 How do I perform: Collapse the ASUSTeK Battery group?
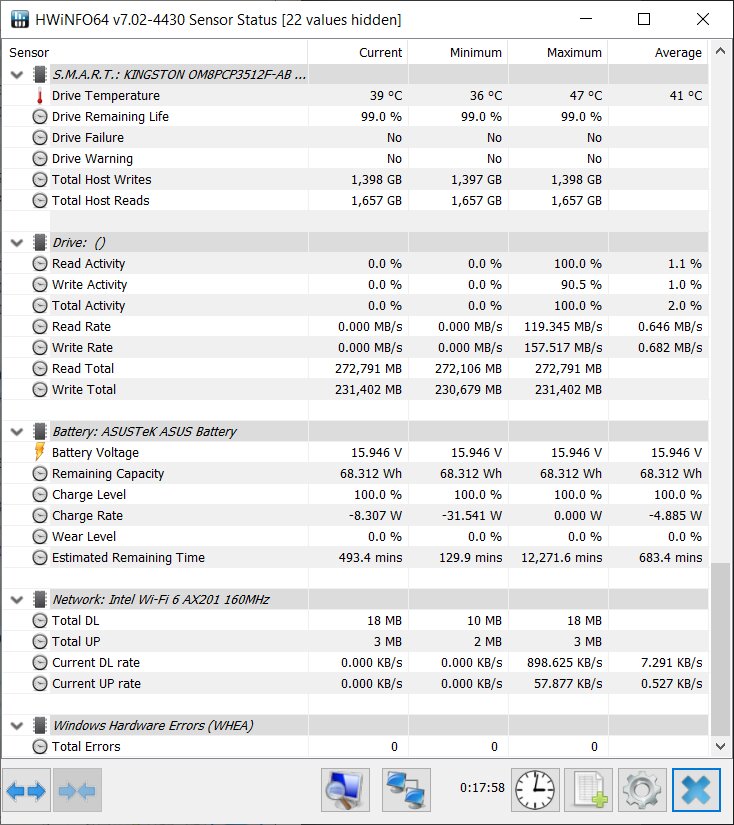[x=17, y=432]
